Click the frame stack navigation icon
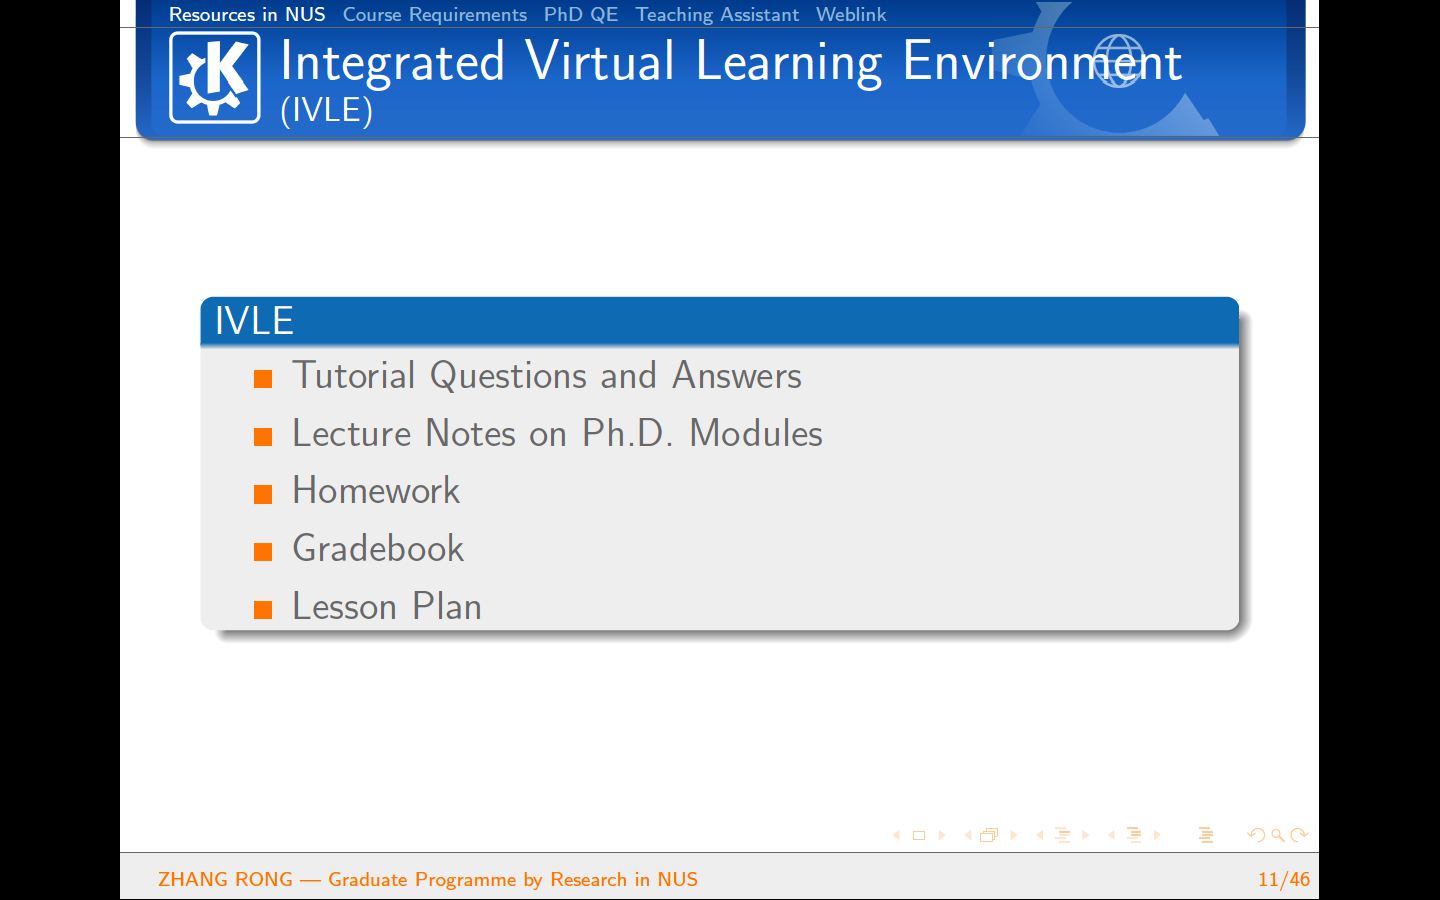The image size is (1440, 900). pos(989,835)
